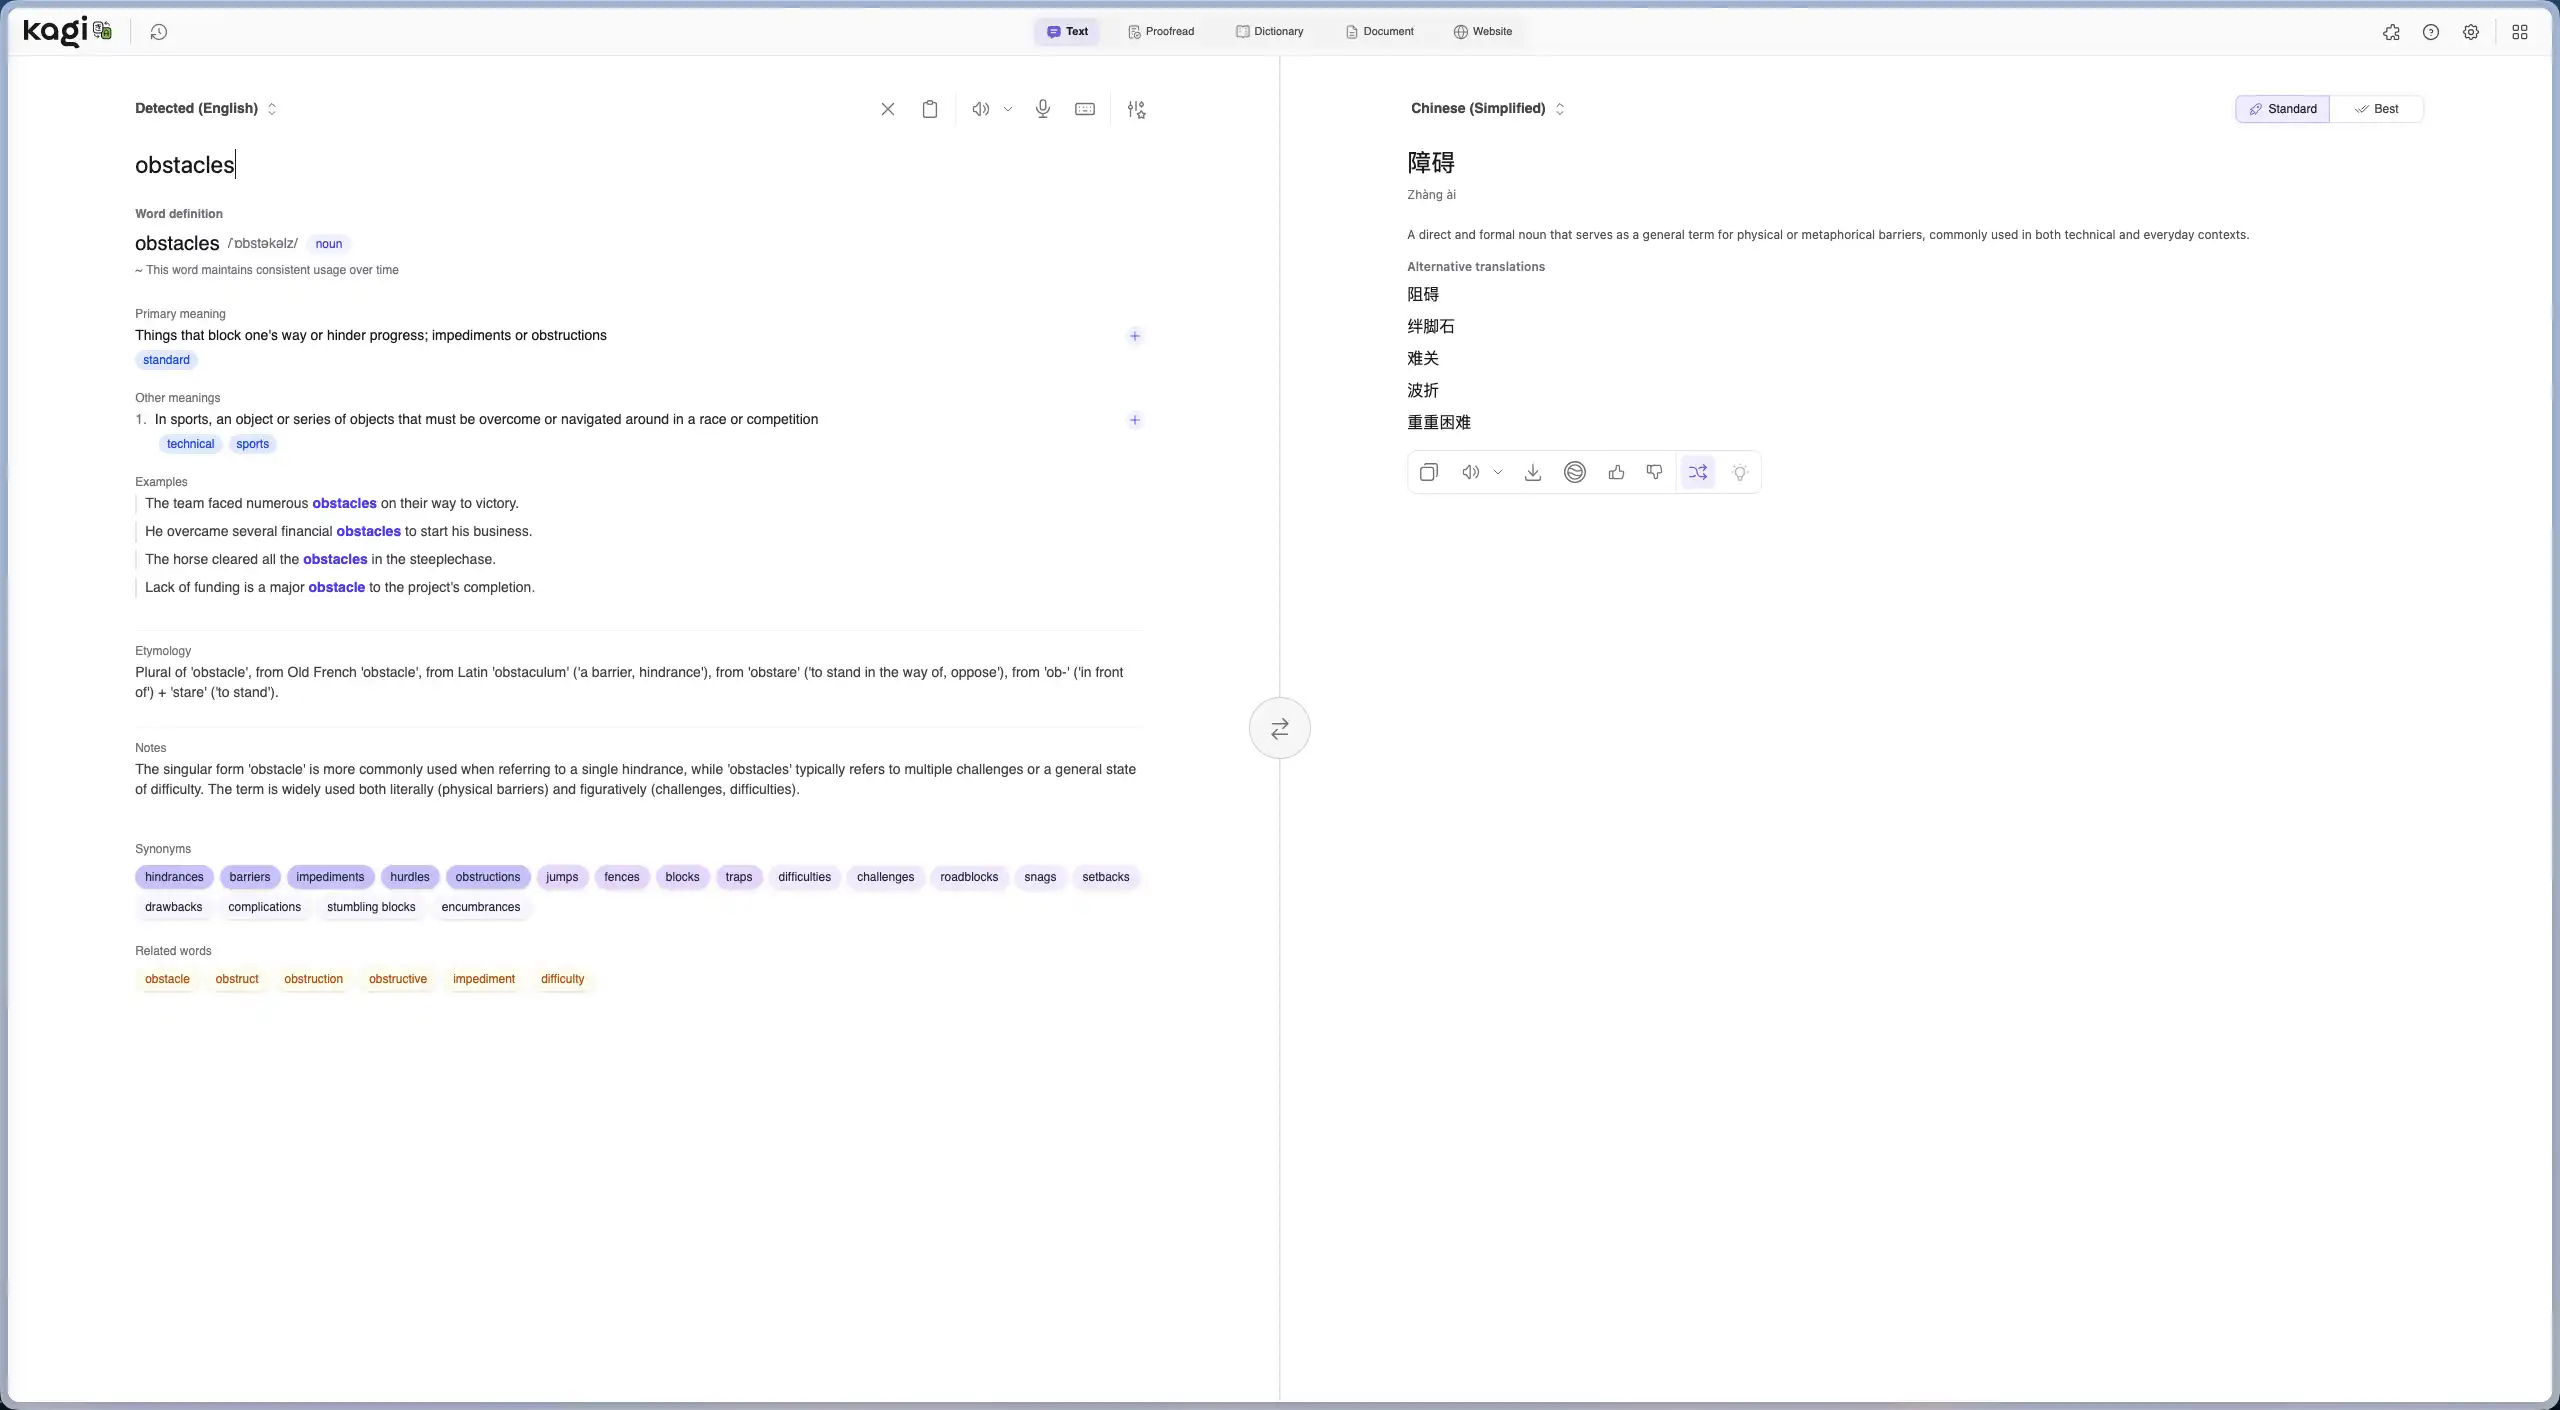Clear the source text
The image size is (2560, 1410).
point(887,109)
